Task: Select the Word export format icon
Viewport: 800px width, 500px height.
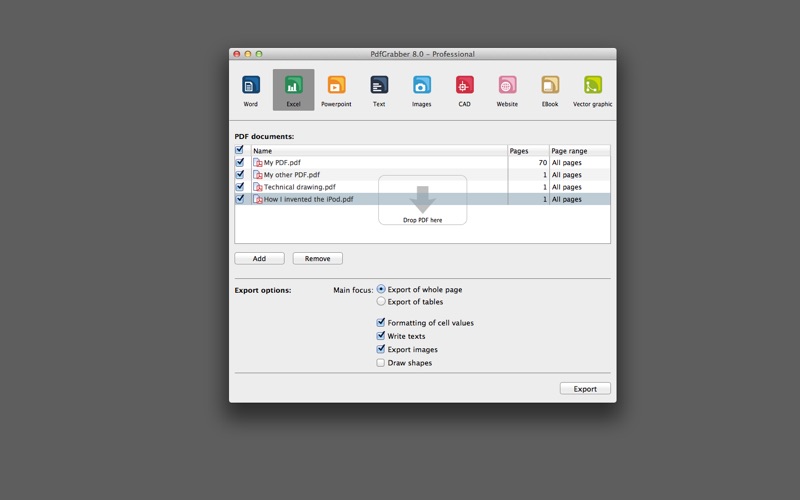Action: coord(251,85)
